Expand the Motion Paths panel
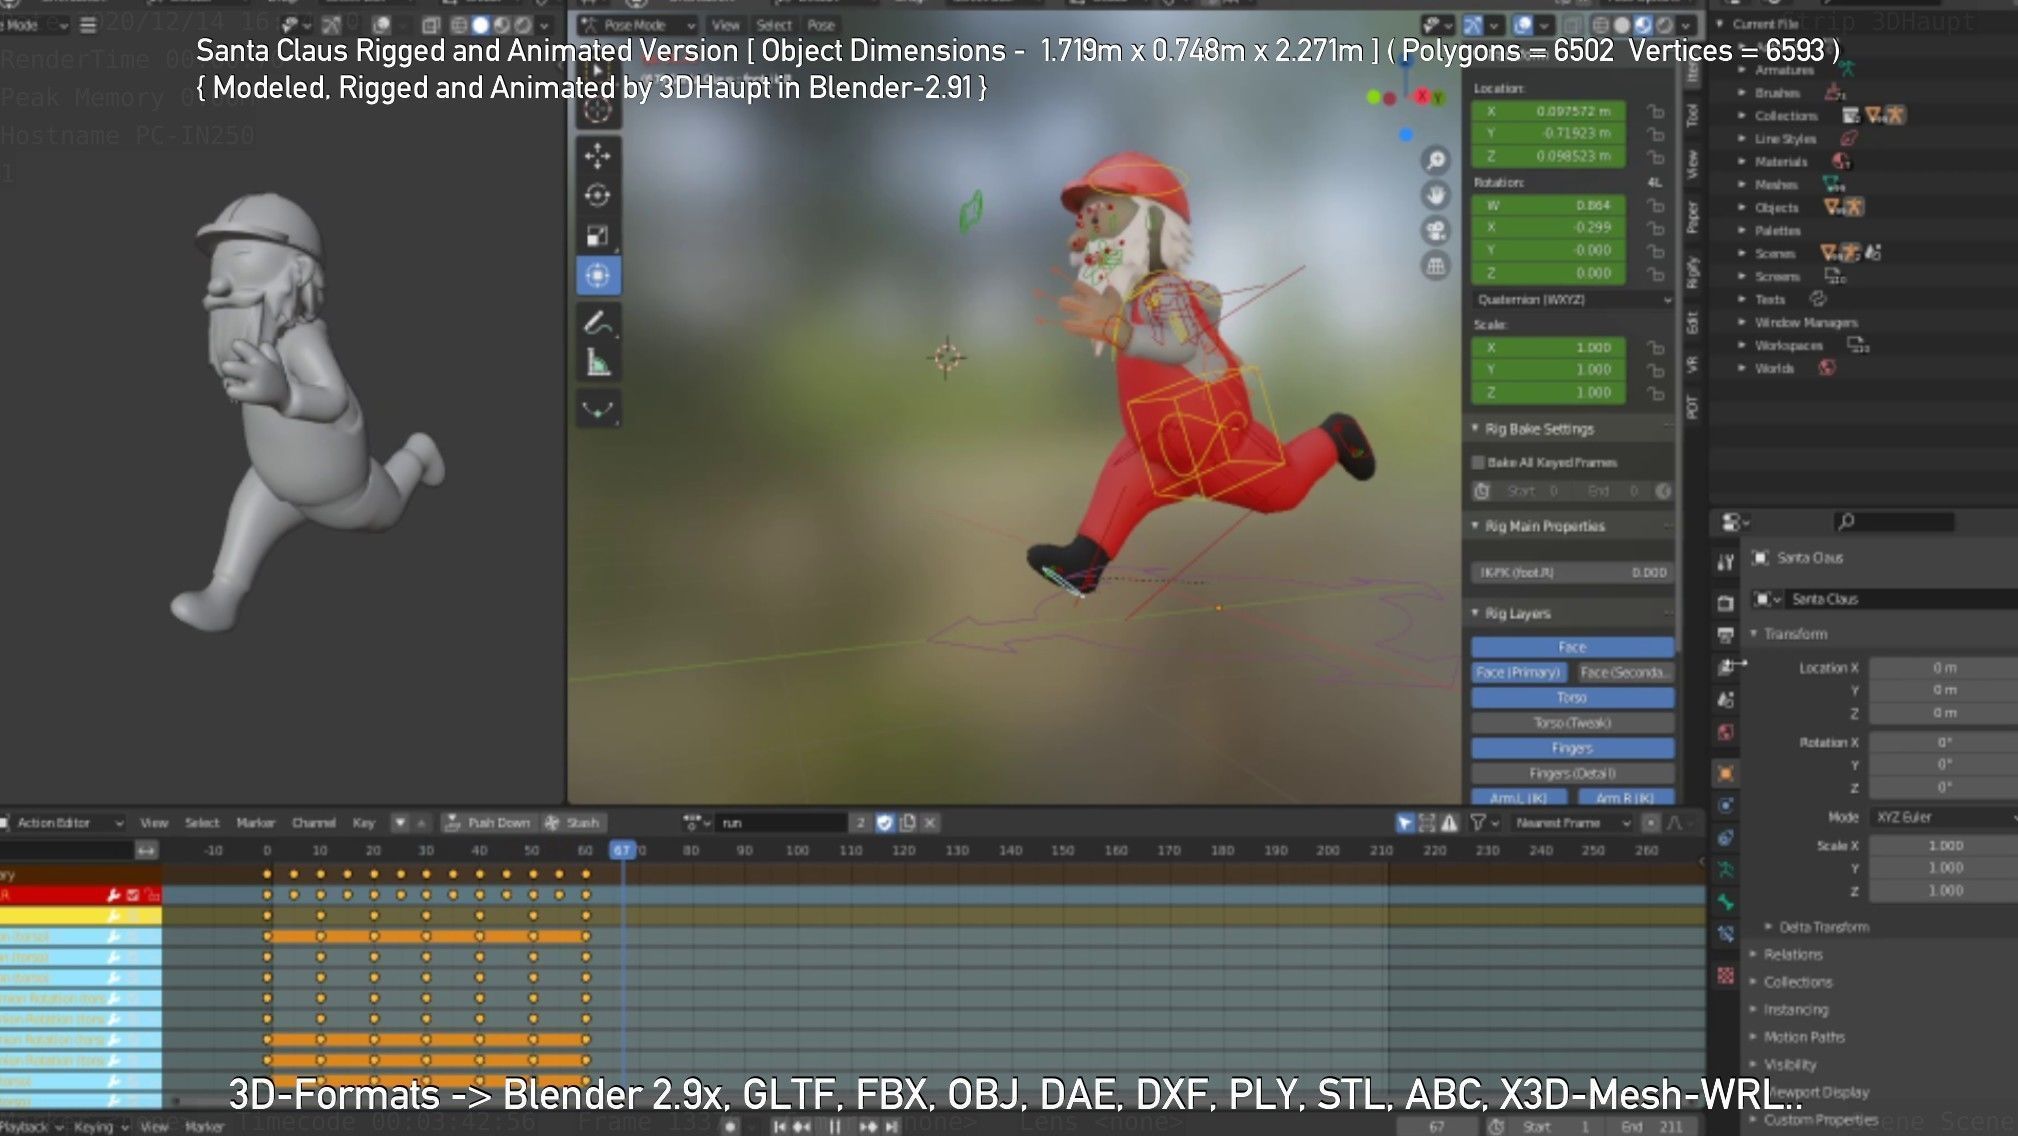The height and width of the screenshot is (1136, 2018). pyautogui.click(x=1803, y=1037)
